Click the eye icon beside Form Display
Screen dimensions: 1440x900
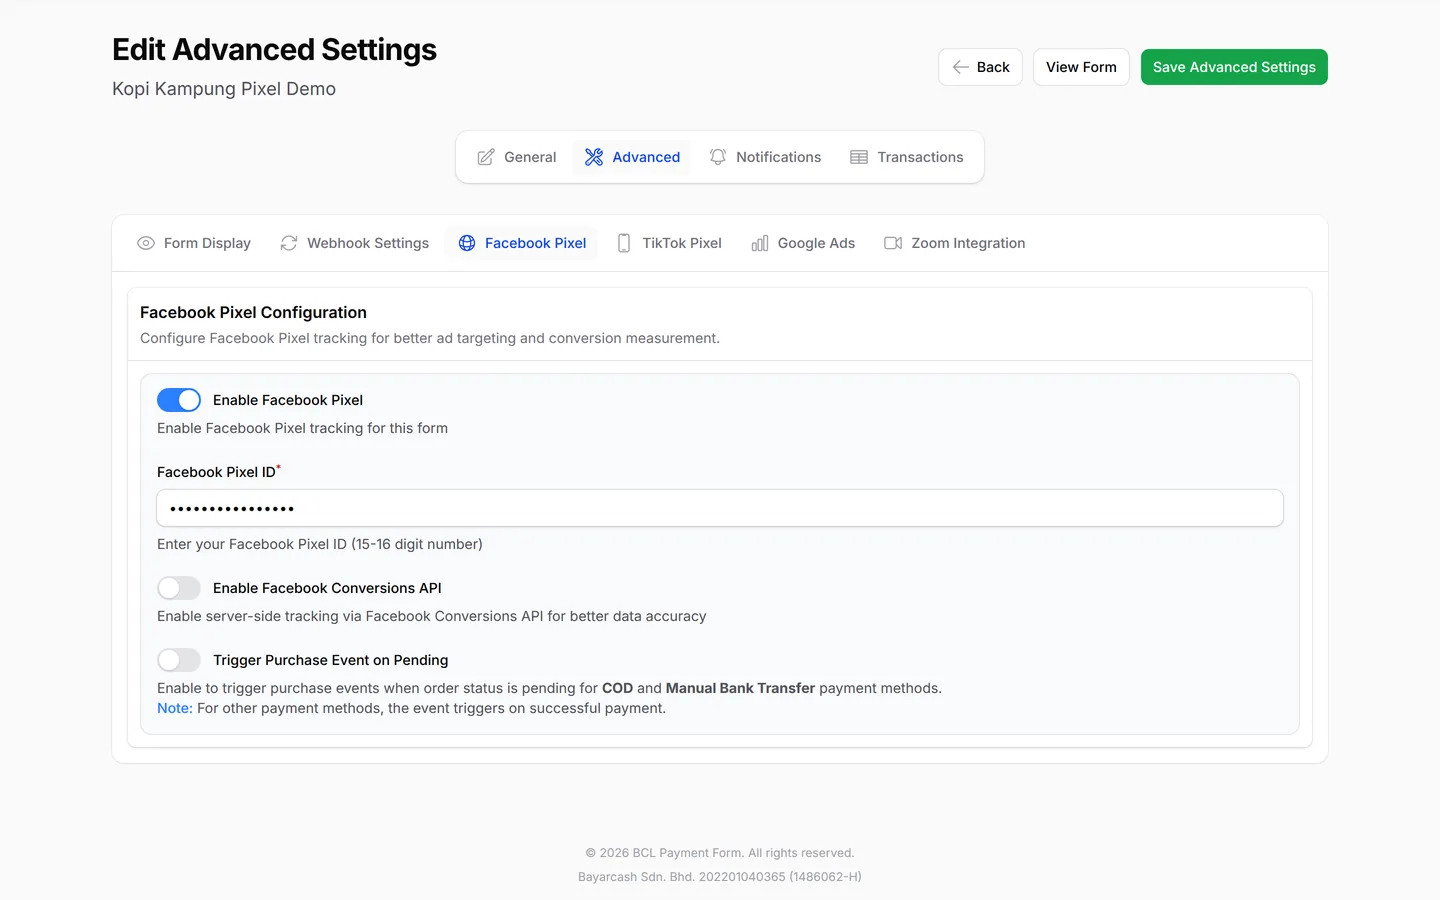point(146,243)
